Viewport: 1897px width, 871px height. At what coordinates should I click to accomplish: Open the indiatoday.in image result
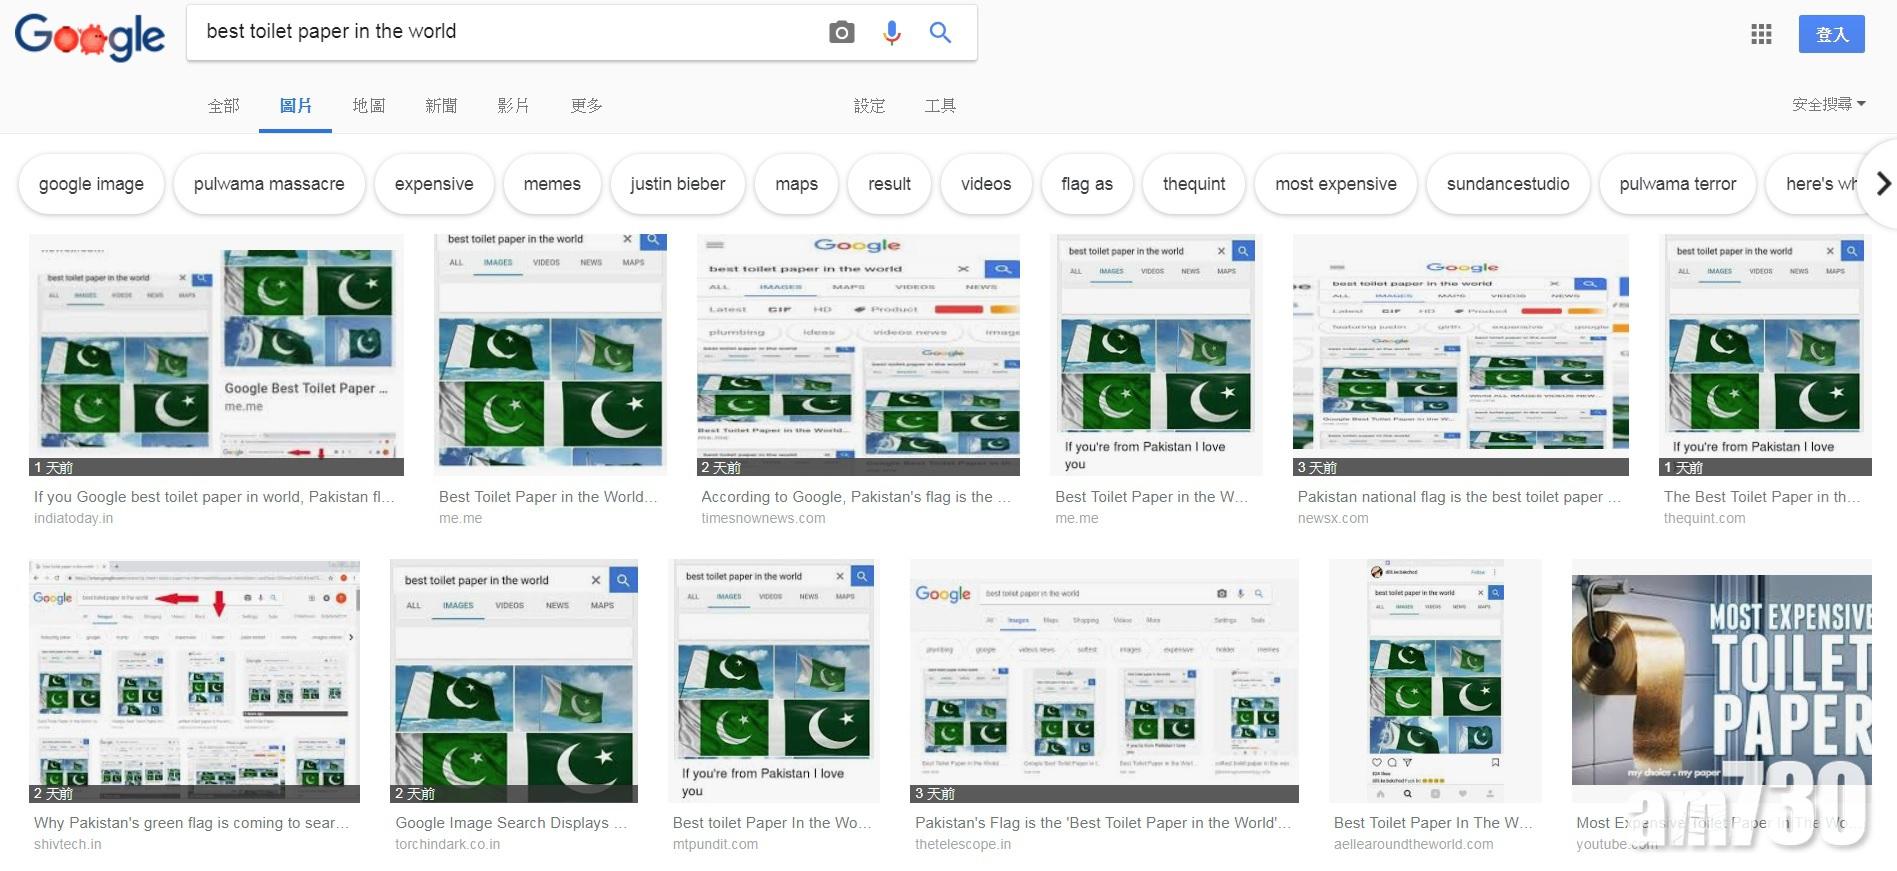coord(216,355)
